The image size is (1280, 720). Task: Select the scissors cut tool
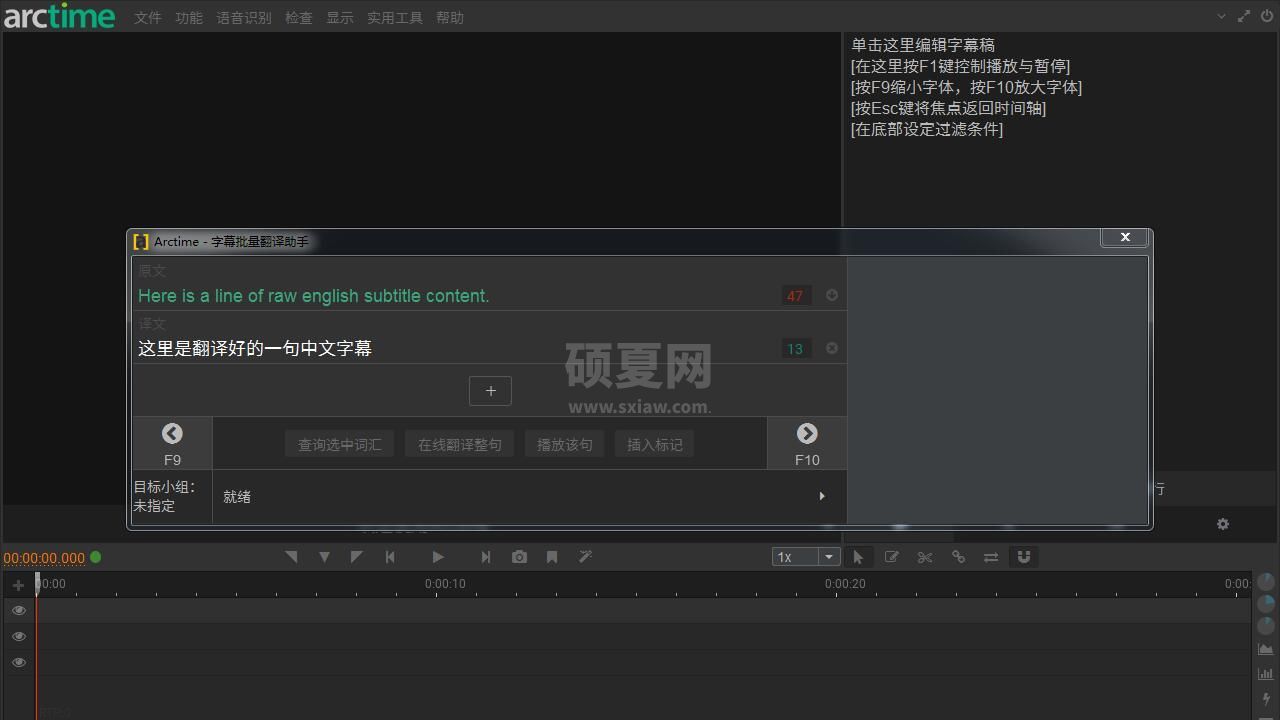coord(925,557)
